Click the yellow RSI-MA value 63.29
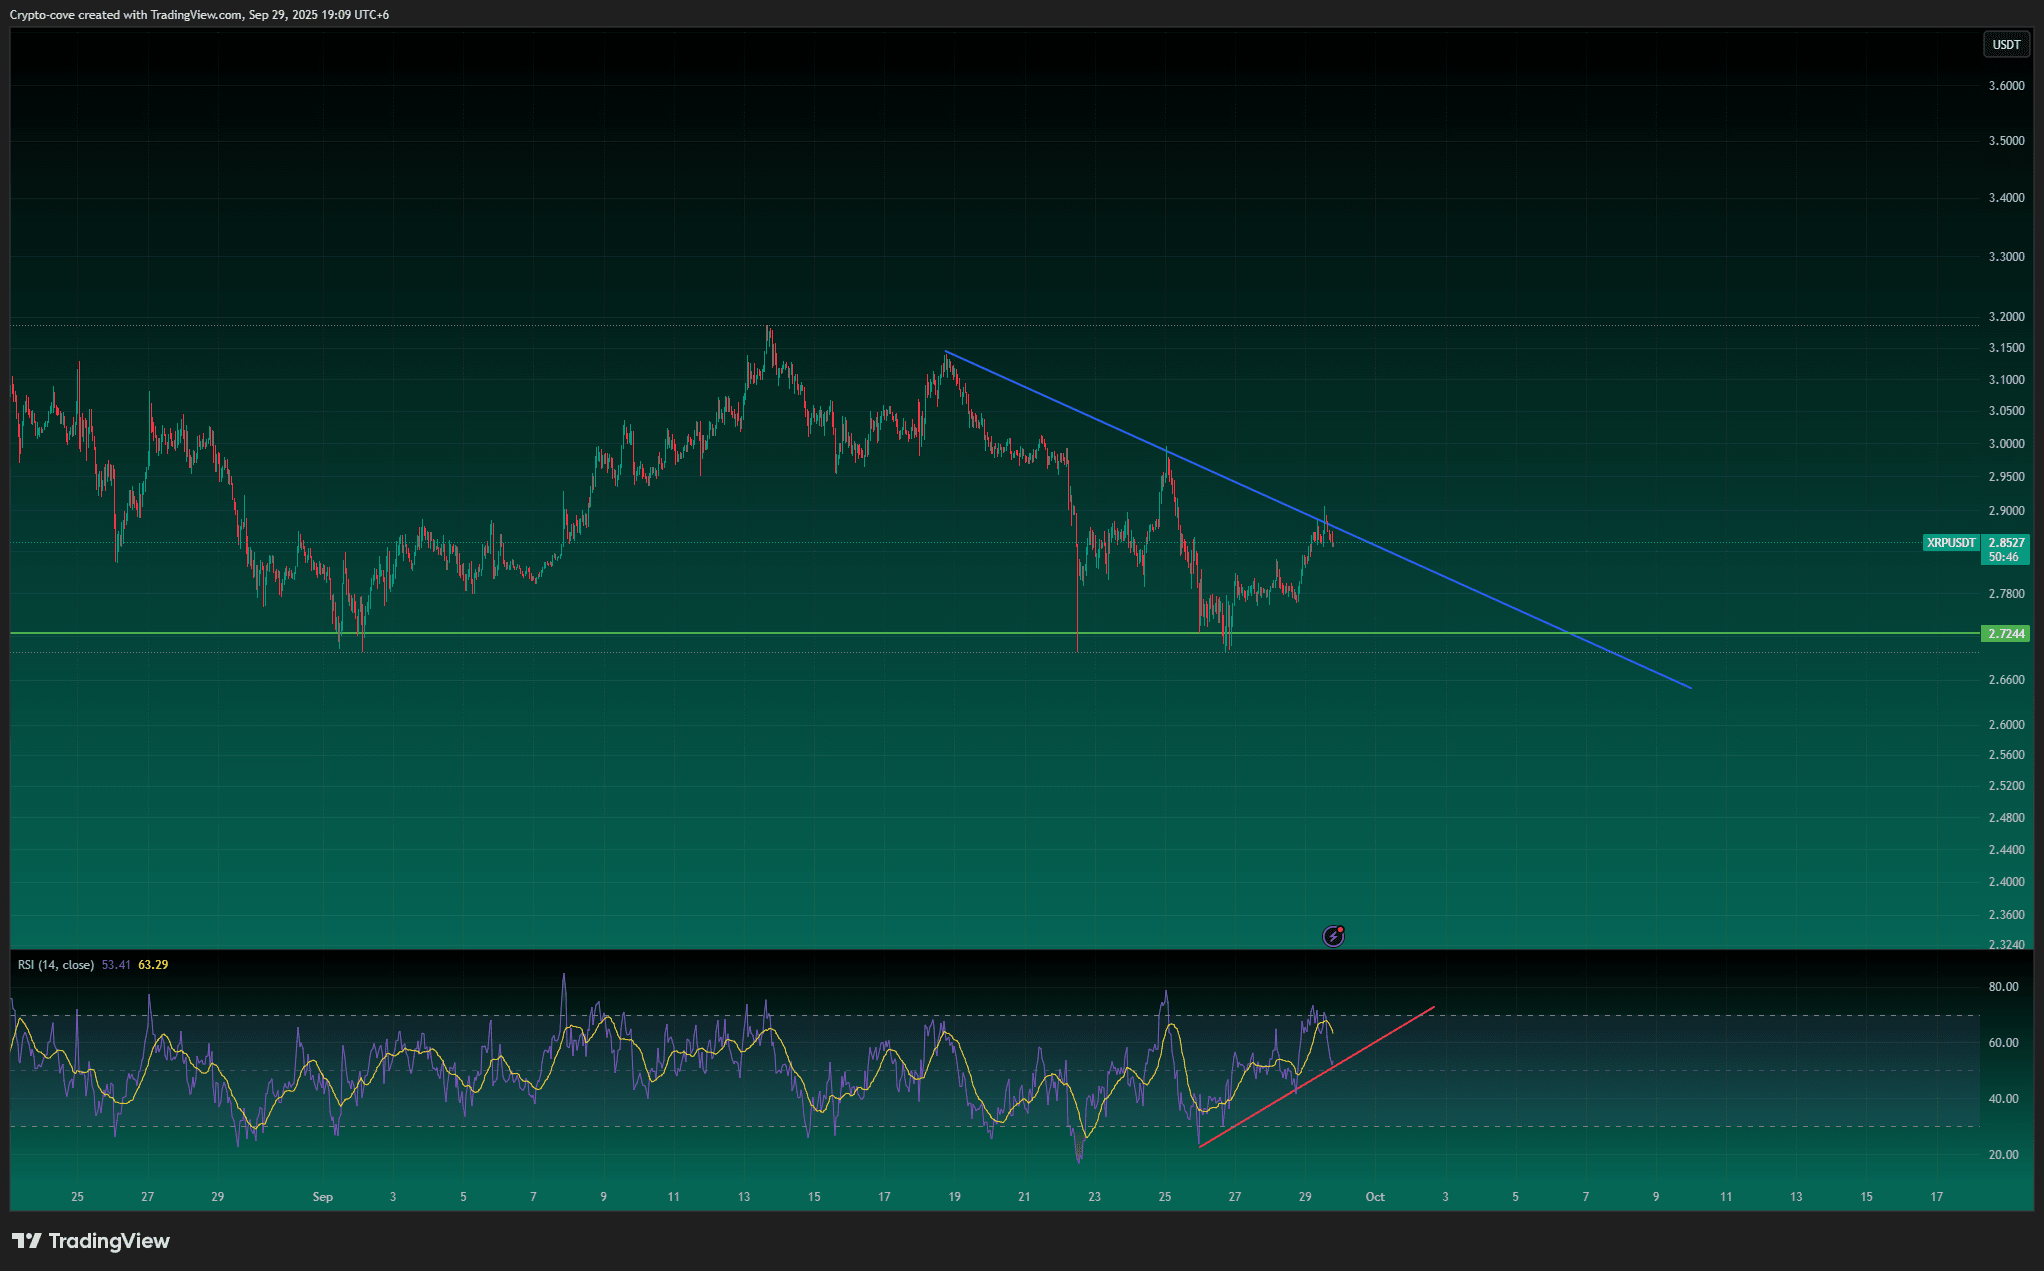Viewport: 2044px width, 1271px height. (153, 965)
